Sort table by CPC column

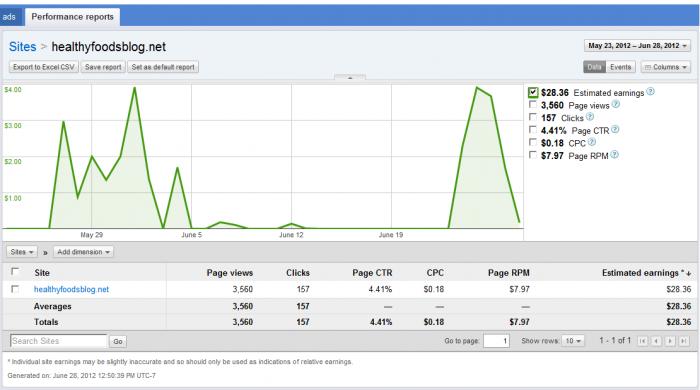click(435, 273)
